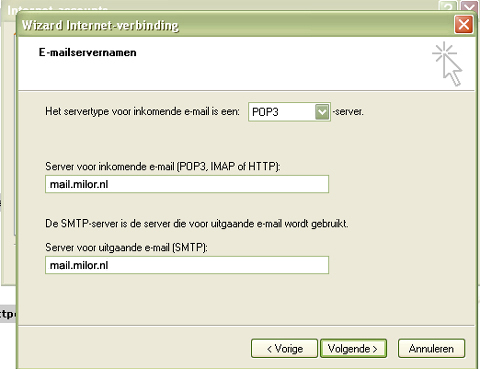Expand the POP3 server type dropdown arrow
Image resolution: width=480 pixels, height=369 pixels.
[322, 112]
